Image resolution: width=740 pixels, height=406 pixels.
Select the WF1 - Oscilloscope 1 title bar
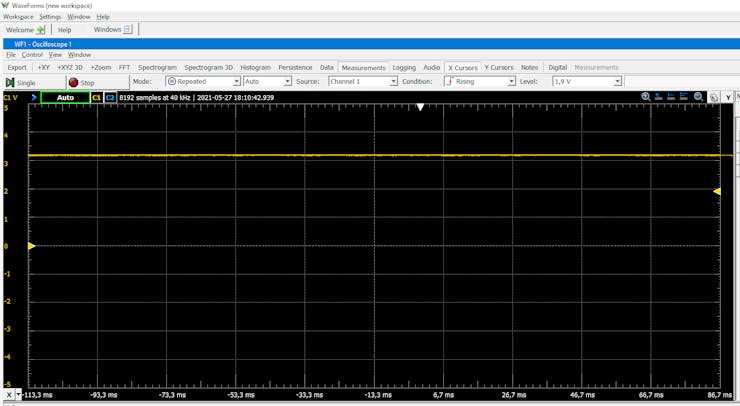[x=371, y=44]
